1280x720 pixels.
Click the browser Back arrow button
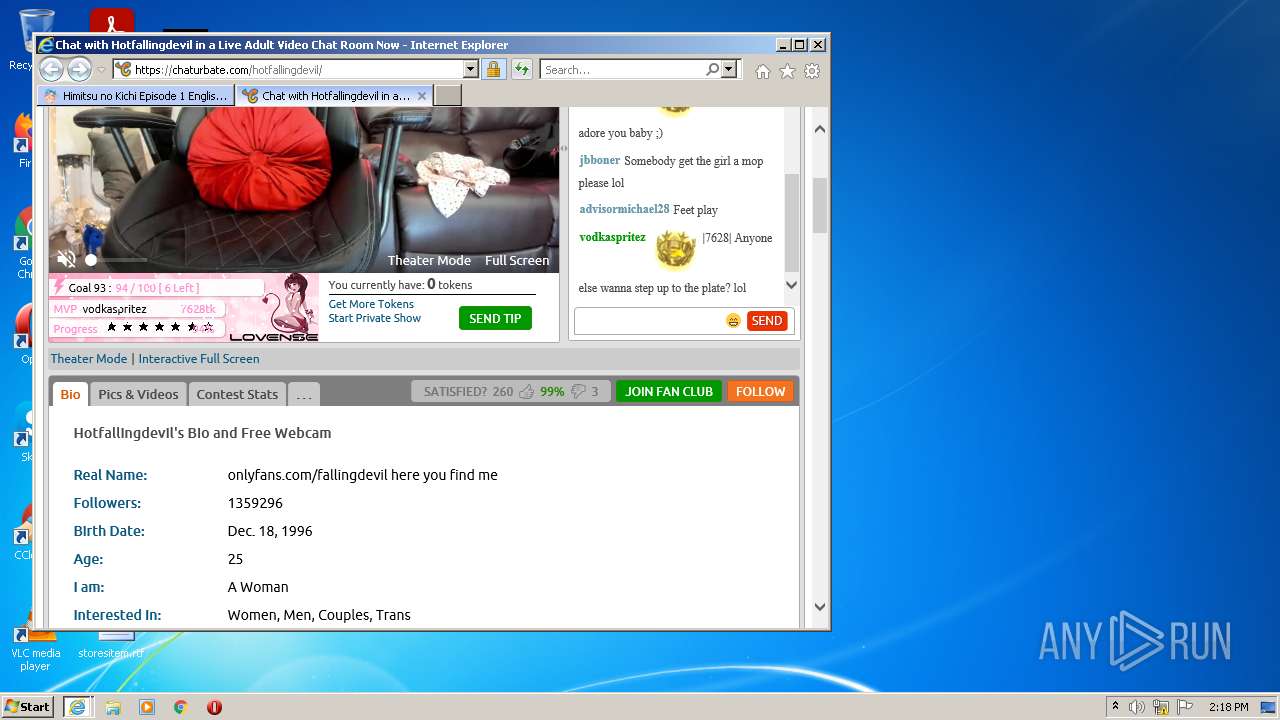[x=51, y=69]
